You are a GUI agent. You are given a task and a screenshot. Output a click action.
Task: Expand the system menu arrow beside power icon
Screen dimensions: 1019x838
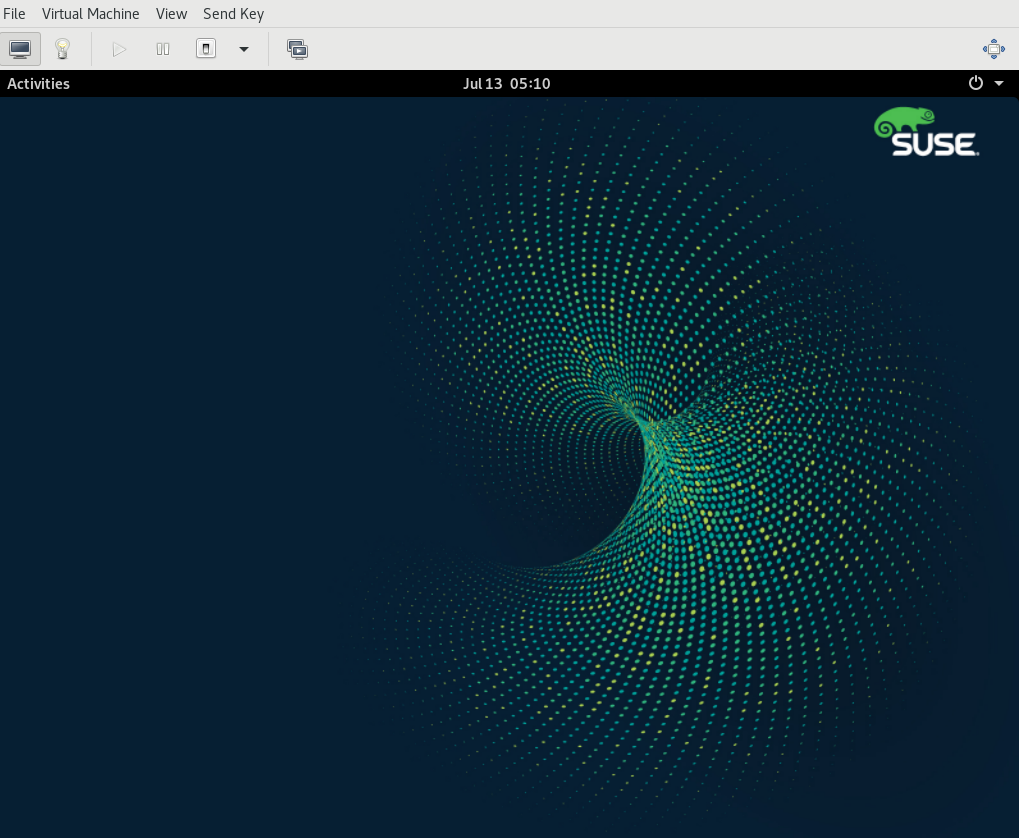998,83
